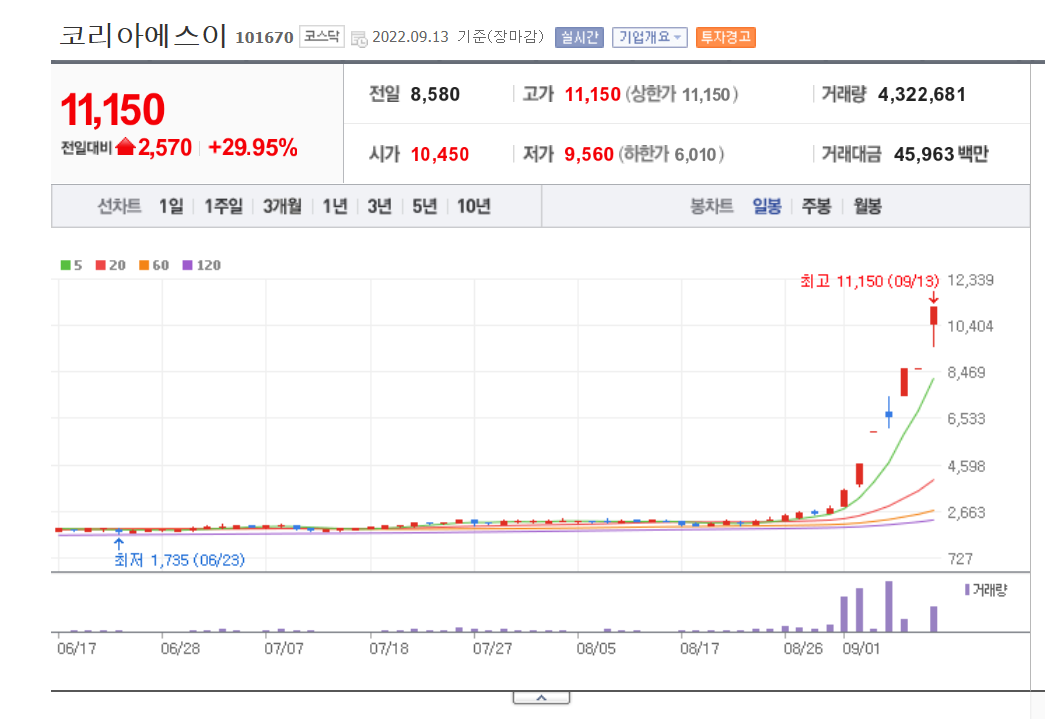This screenshot has width=1045, height=719.
Task: Click low price value 9,560
Action: 588,154
